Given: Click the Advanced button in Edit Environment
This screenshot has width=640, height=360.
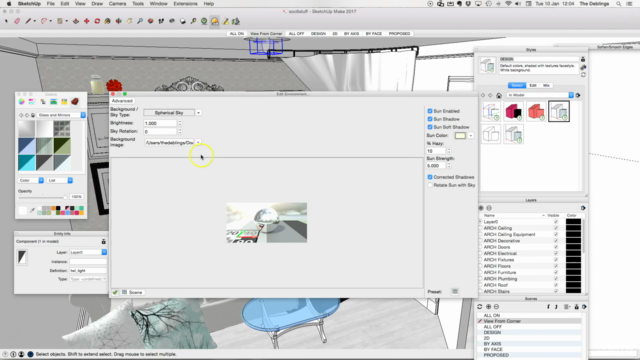Looking at the screenshot, I should [x=122, y=101].
